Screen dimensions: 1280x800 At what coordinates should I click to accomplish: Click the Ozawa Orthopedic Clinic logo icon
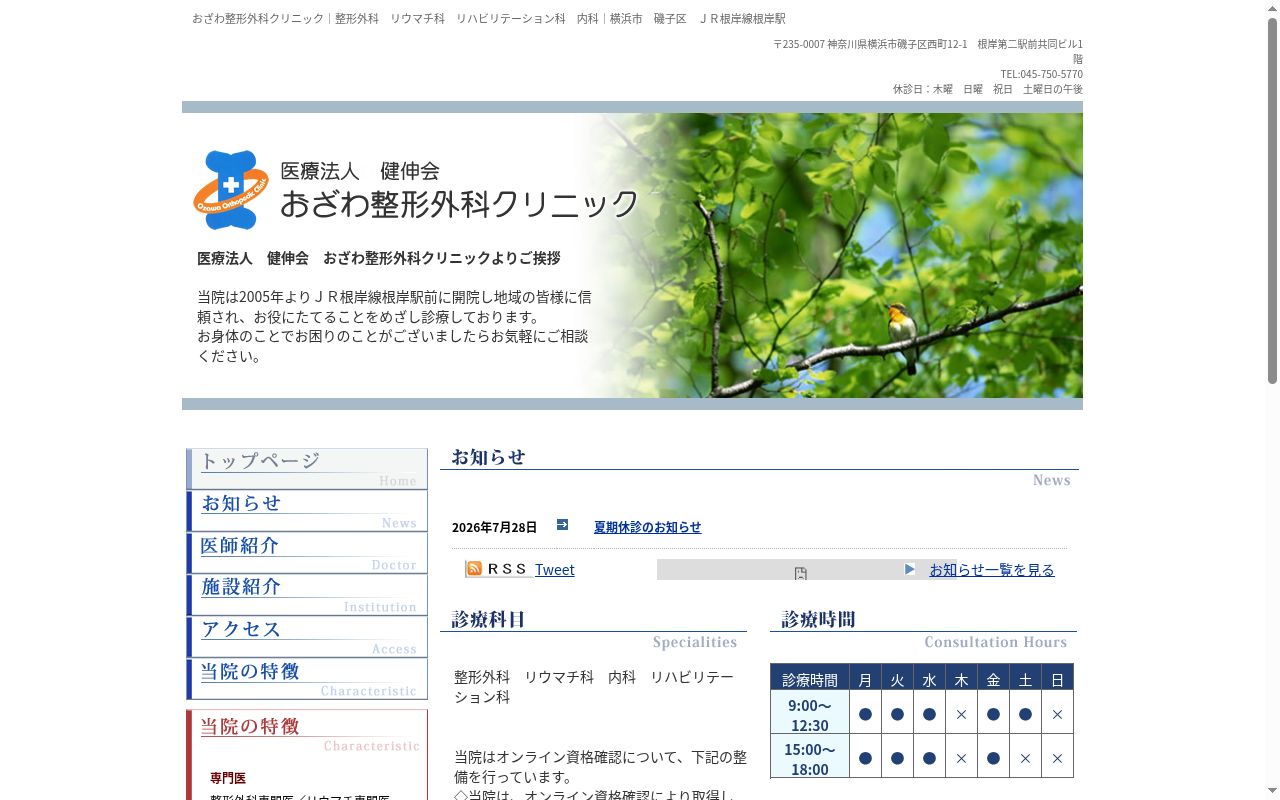click(x=231, y=190)
